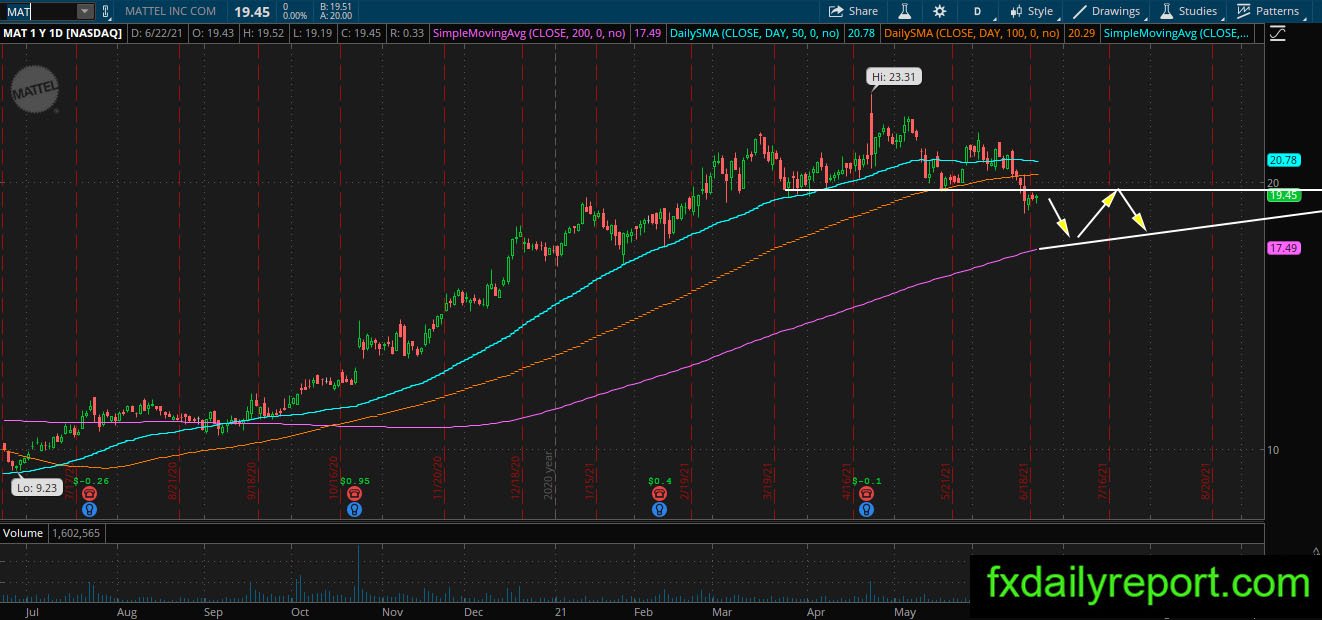Open the flask Edit Studies icon
The width and height of the screenshot is (1322, 620).
click(903, 11)
